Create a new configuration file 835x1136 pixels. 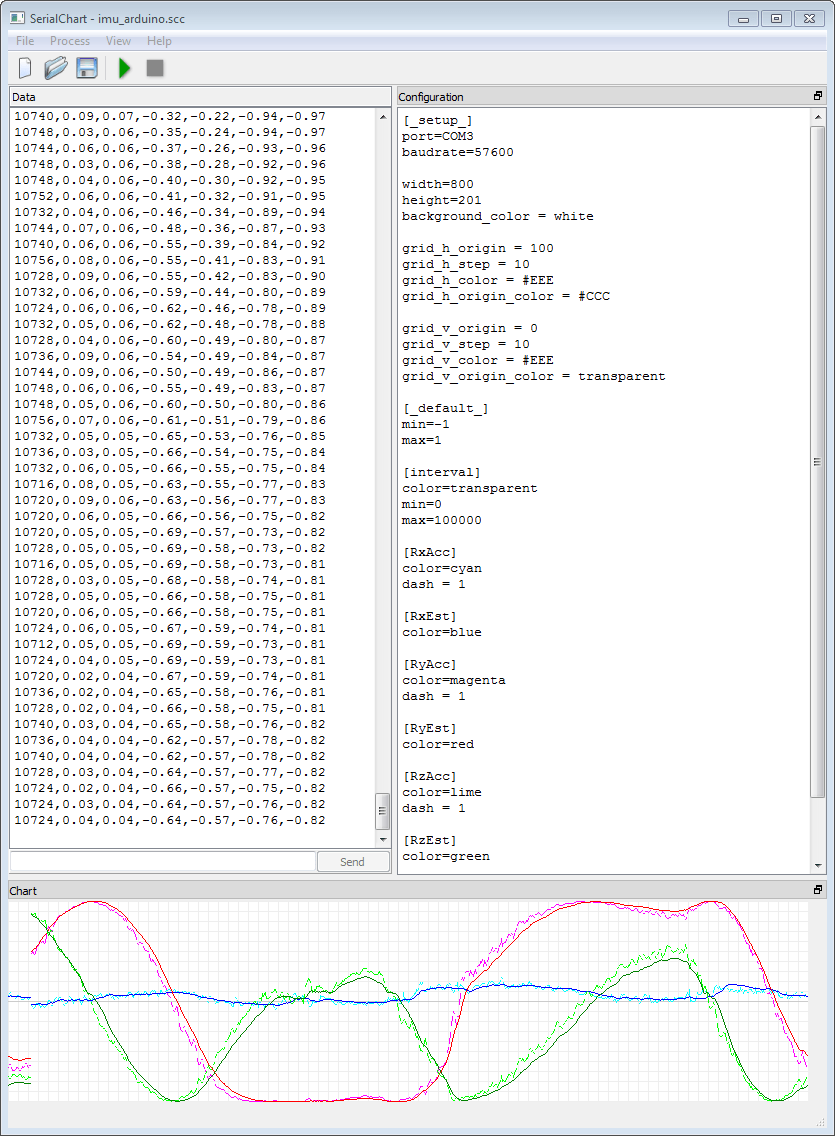pos(23,67)
